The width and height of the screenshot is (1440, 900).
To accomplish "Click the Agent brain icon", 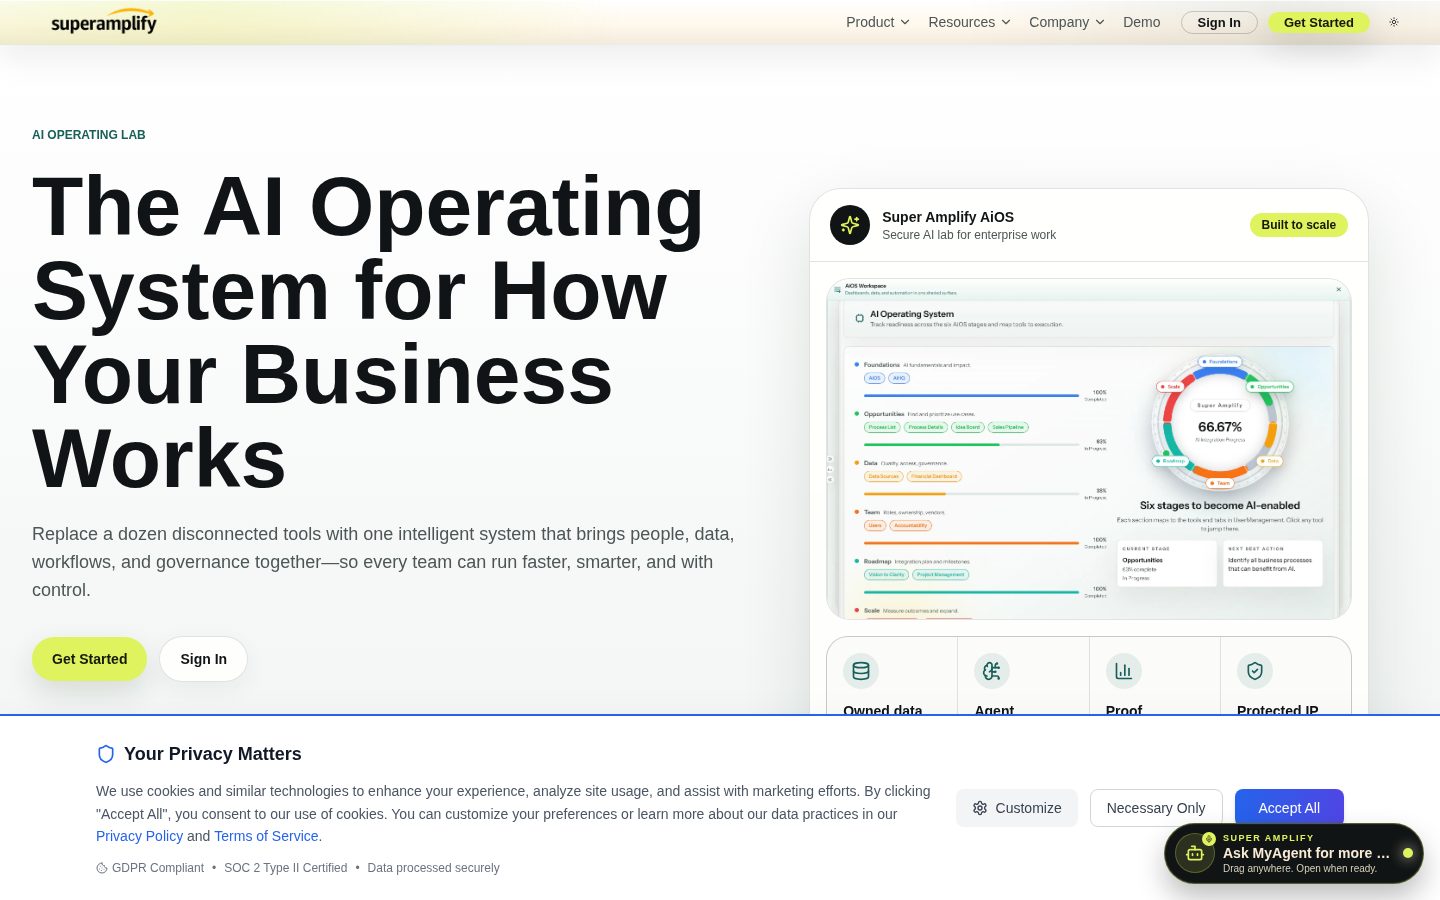I will pyautogui.click(x=992, y=671).
